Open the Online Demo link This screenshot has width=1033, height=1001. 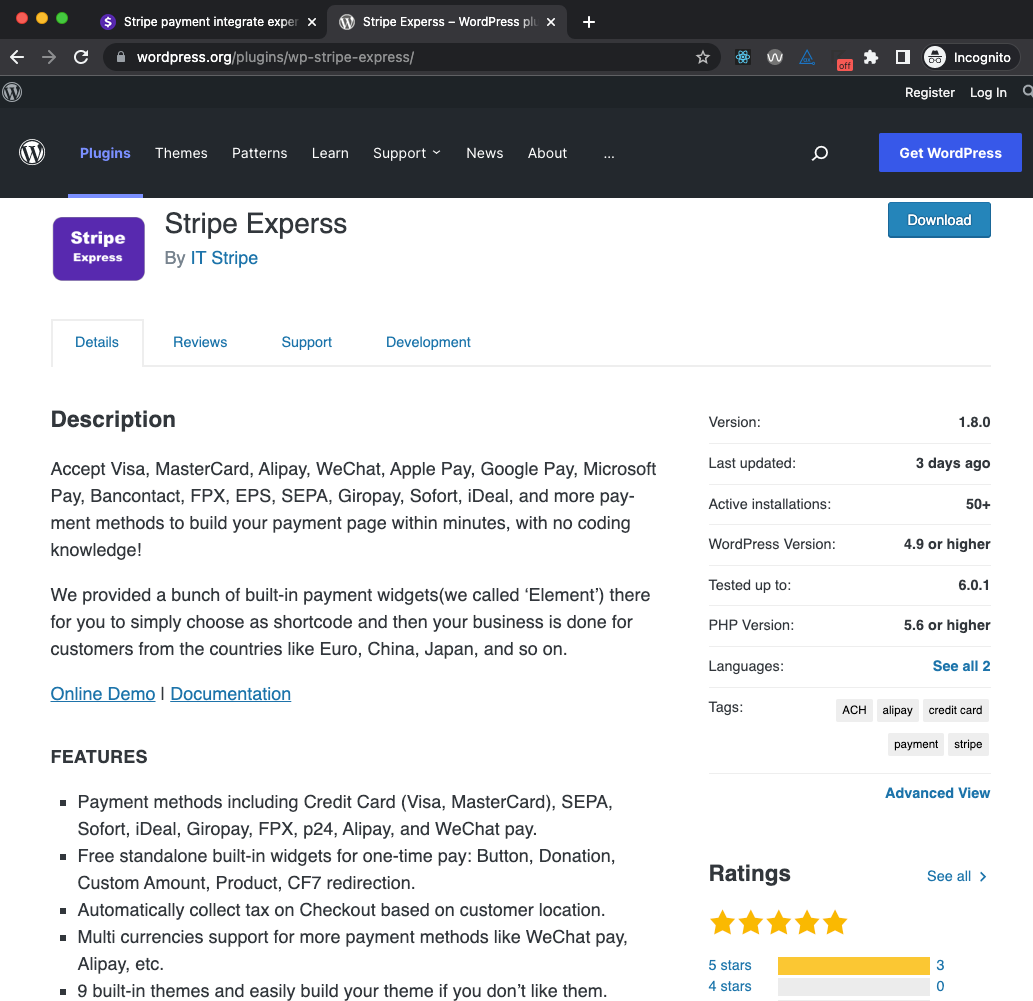point(103,694)
